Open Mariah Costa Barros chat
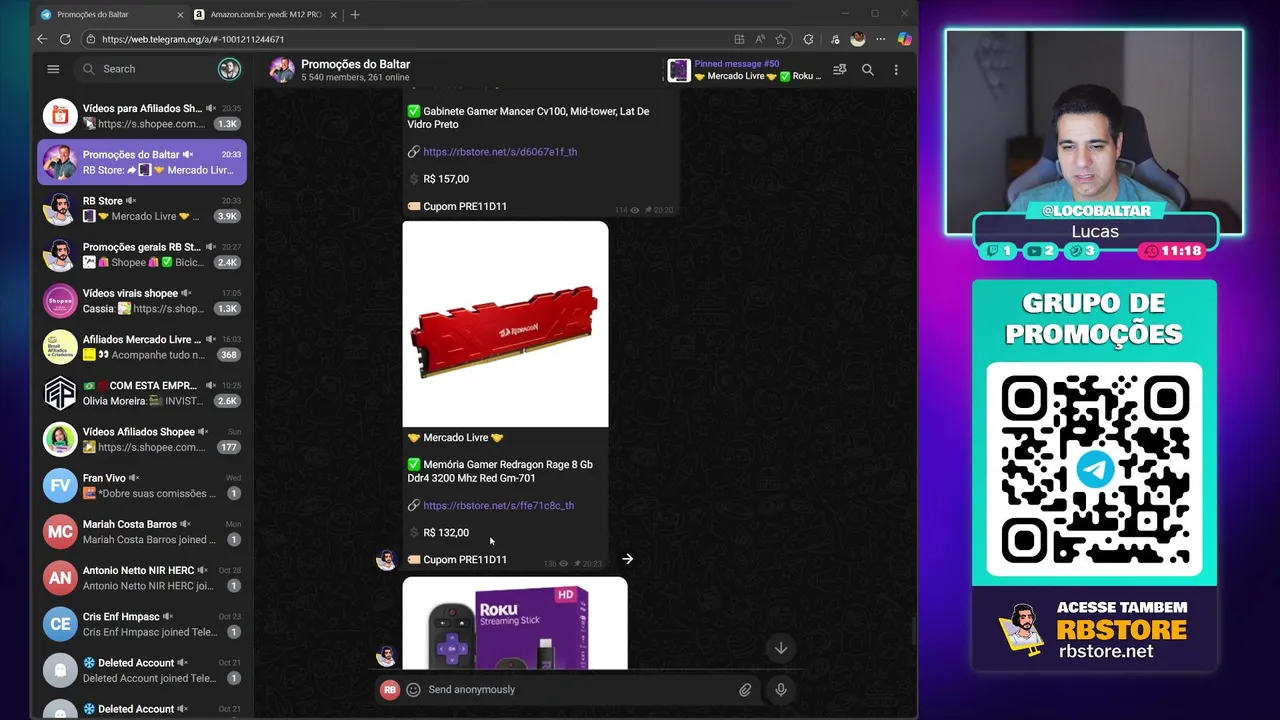The image size is (1280, 720). pos(142,532)
